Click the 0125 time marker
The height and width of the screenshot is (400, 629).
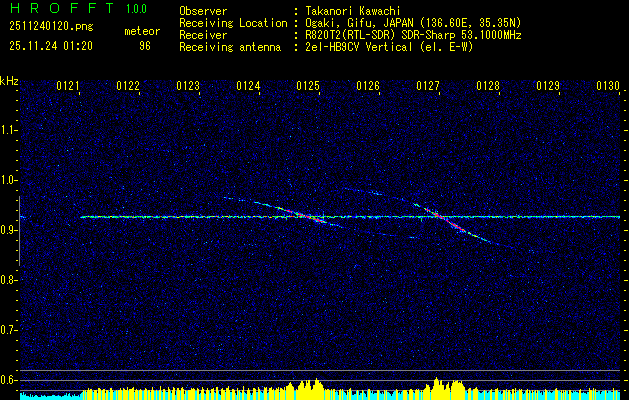(x=308, y=86)
